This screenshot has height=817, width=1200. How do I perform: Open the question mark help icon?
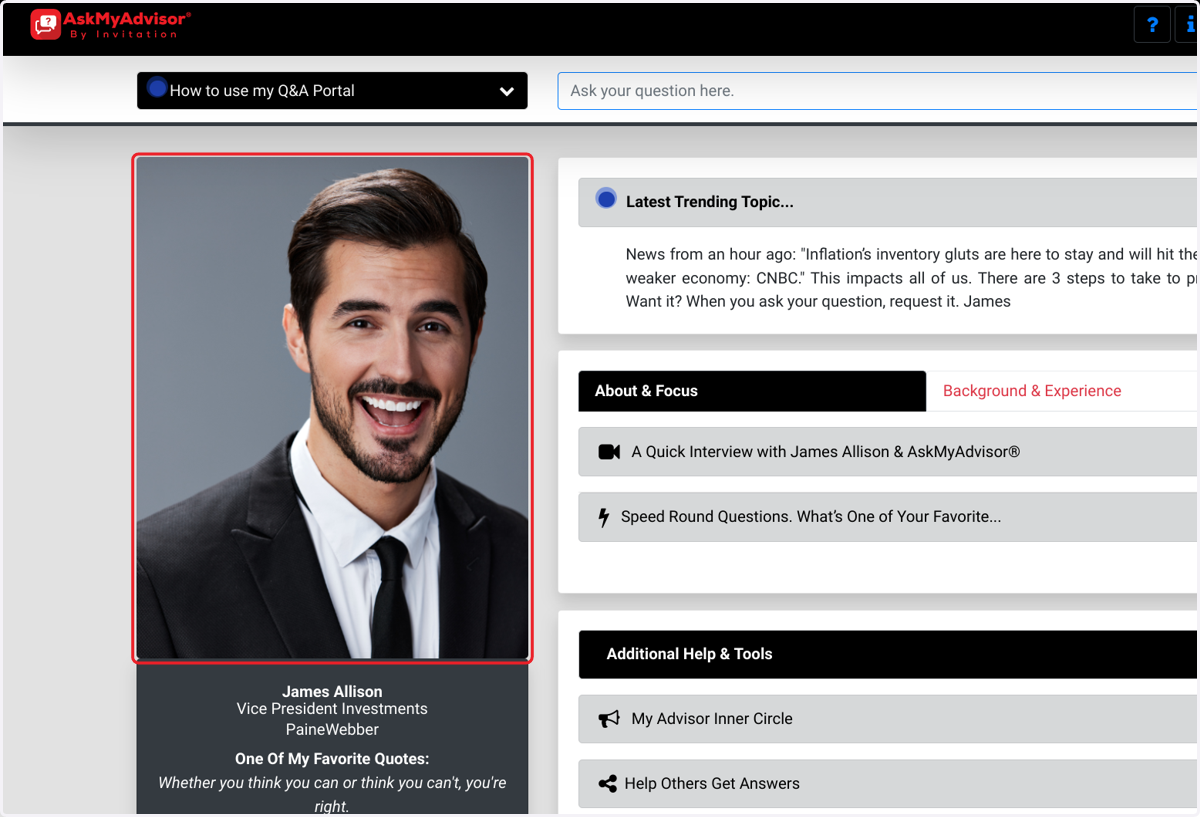click(1152, 25)
